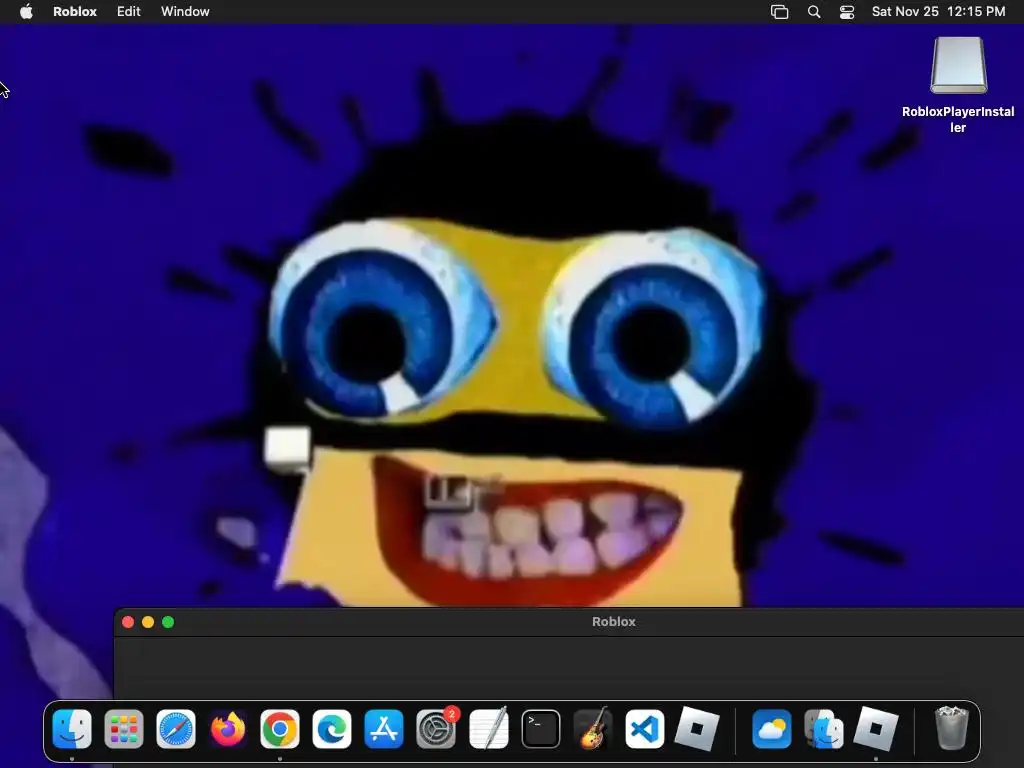Open Visual Studio Code from the dock
Image resolution: width=1024 pixels, height=768 pixels.
pyautogui.click(x=645, y=728)
